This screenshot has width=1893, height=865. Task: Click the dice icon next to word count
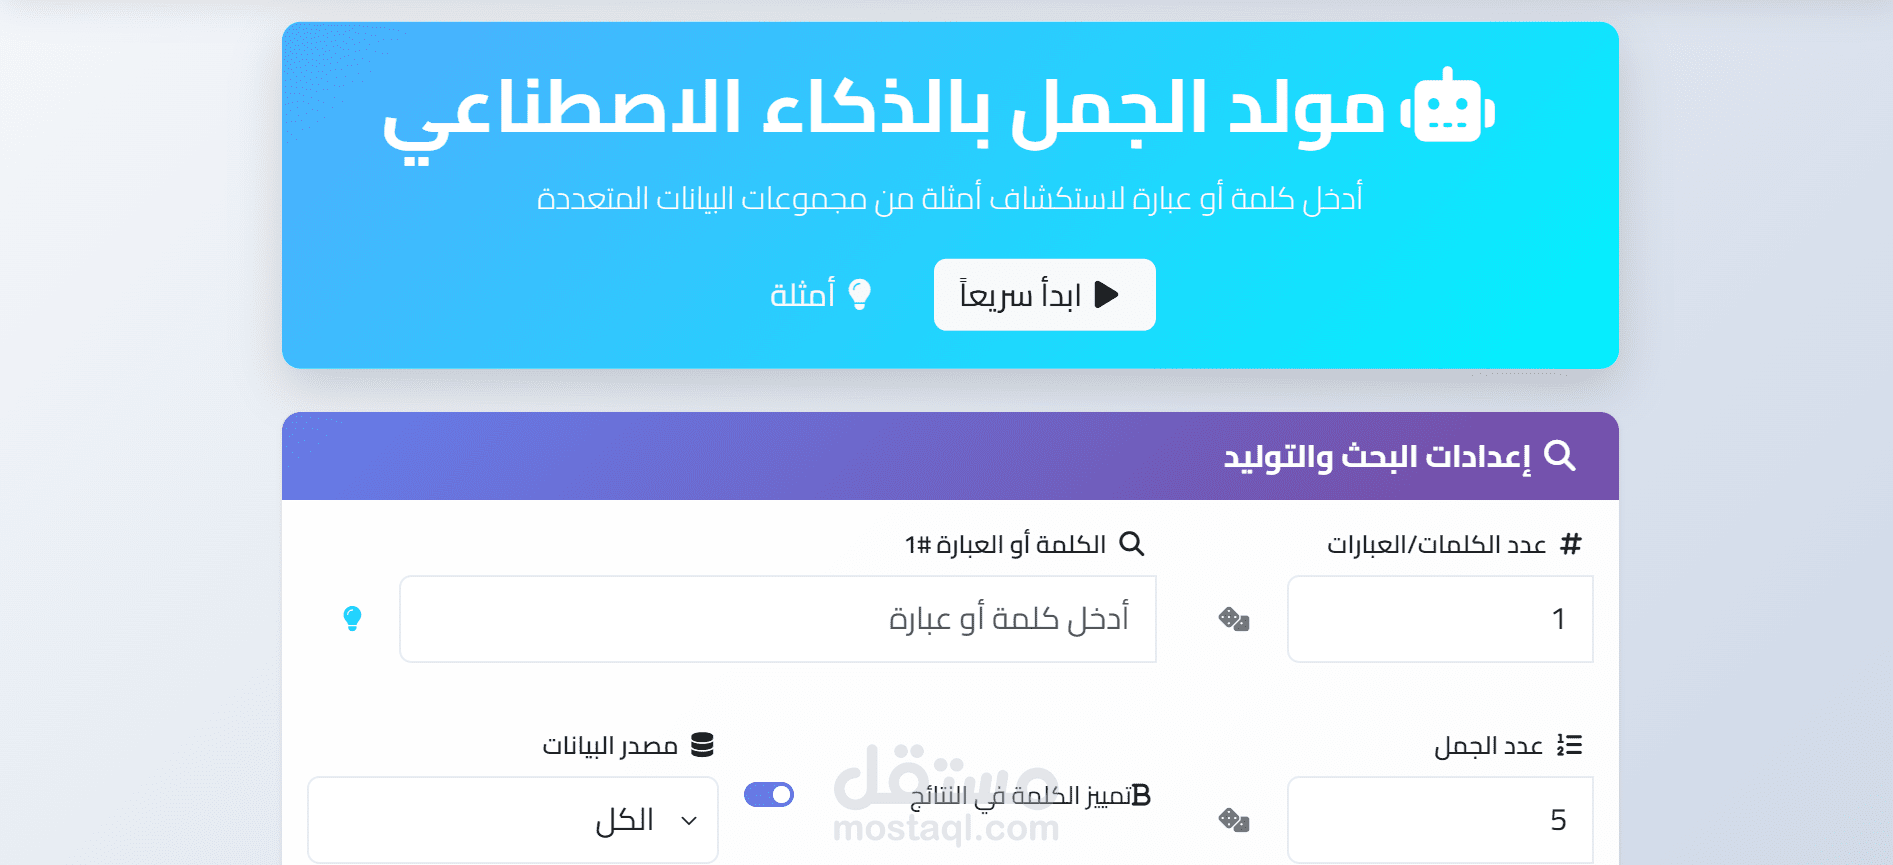click(1233, 619)
